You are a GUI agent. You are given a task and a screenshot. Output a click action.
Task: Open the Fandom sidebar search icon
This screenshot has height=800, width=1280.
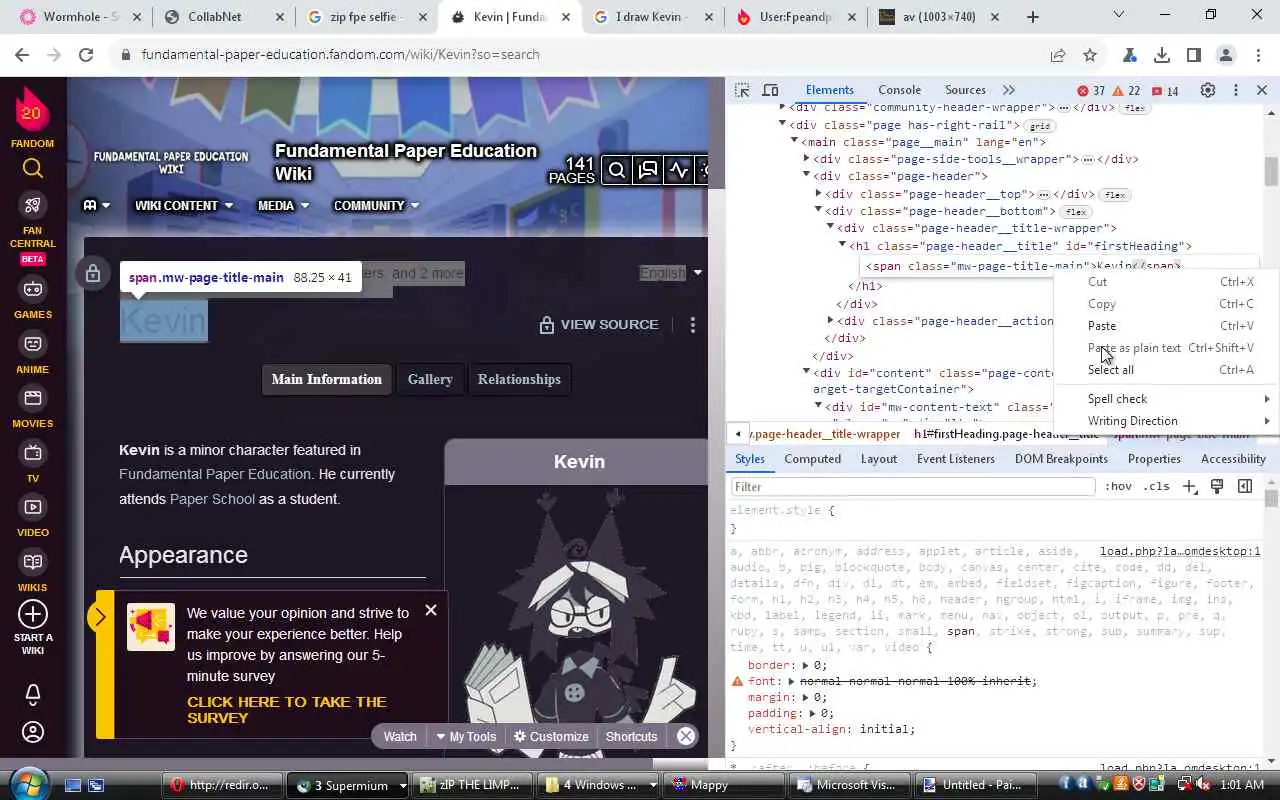click(33, 168)
